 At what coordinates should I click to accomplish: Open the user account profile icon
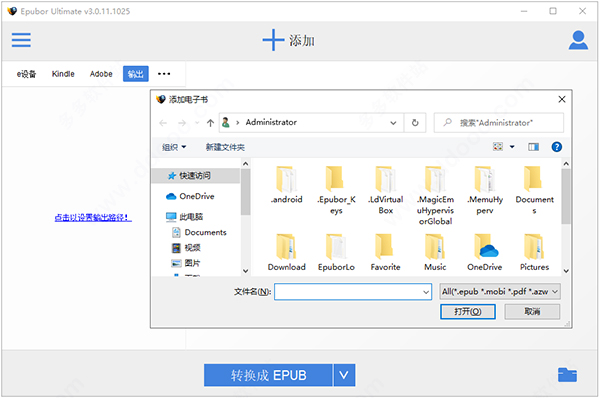578,40
